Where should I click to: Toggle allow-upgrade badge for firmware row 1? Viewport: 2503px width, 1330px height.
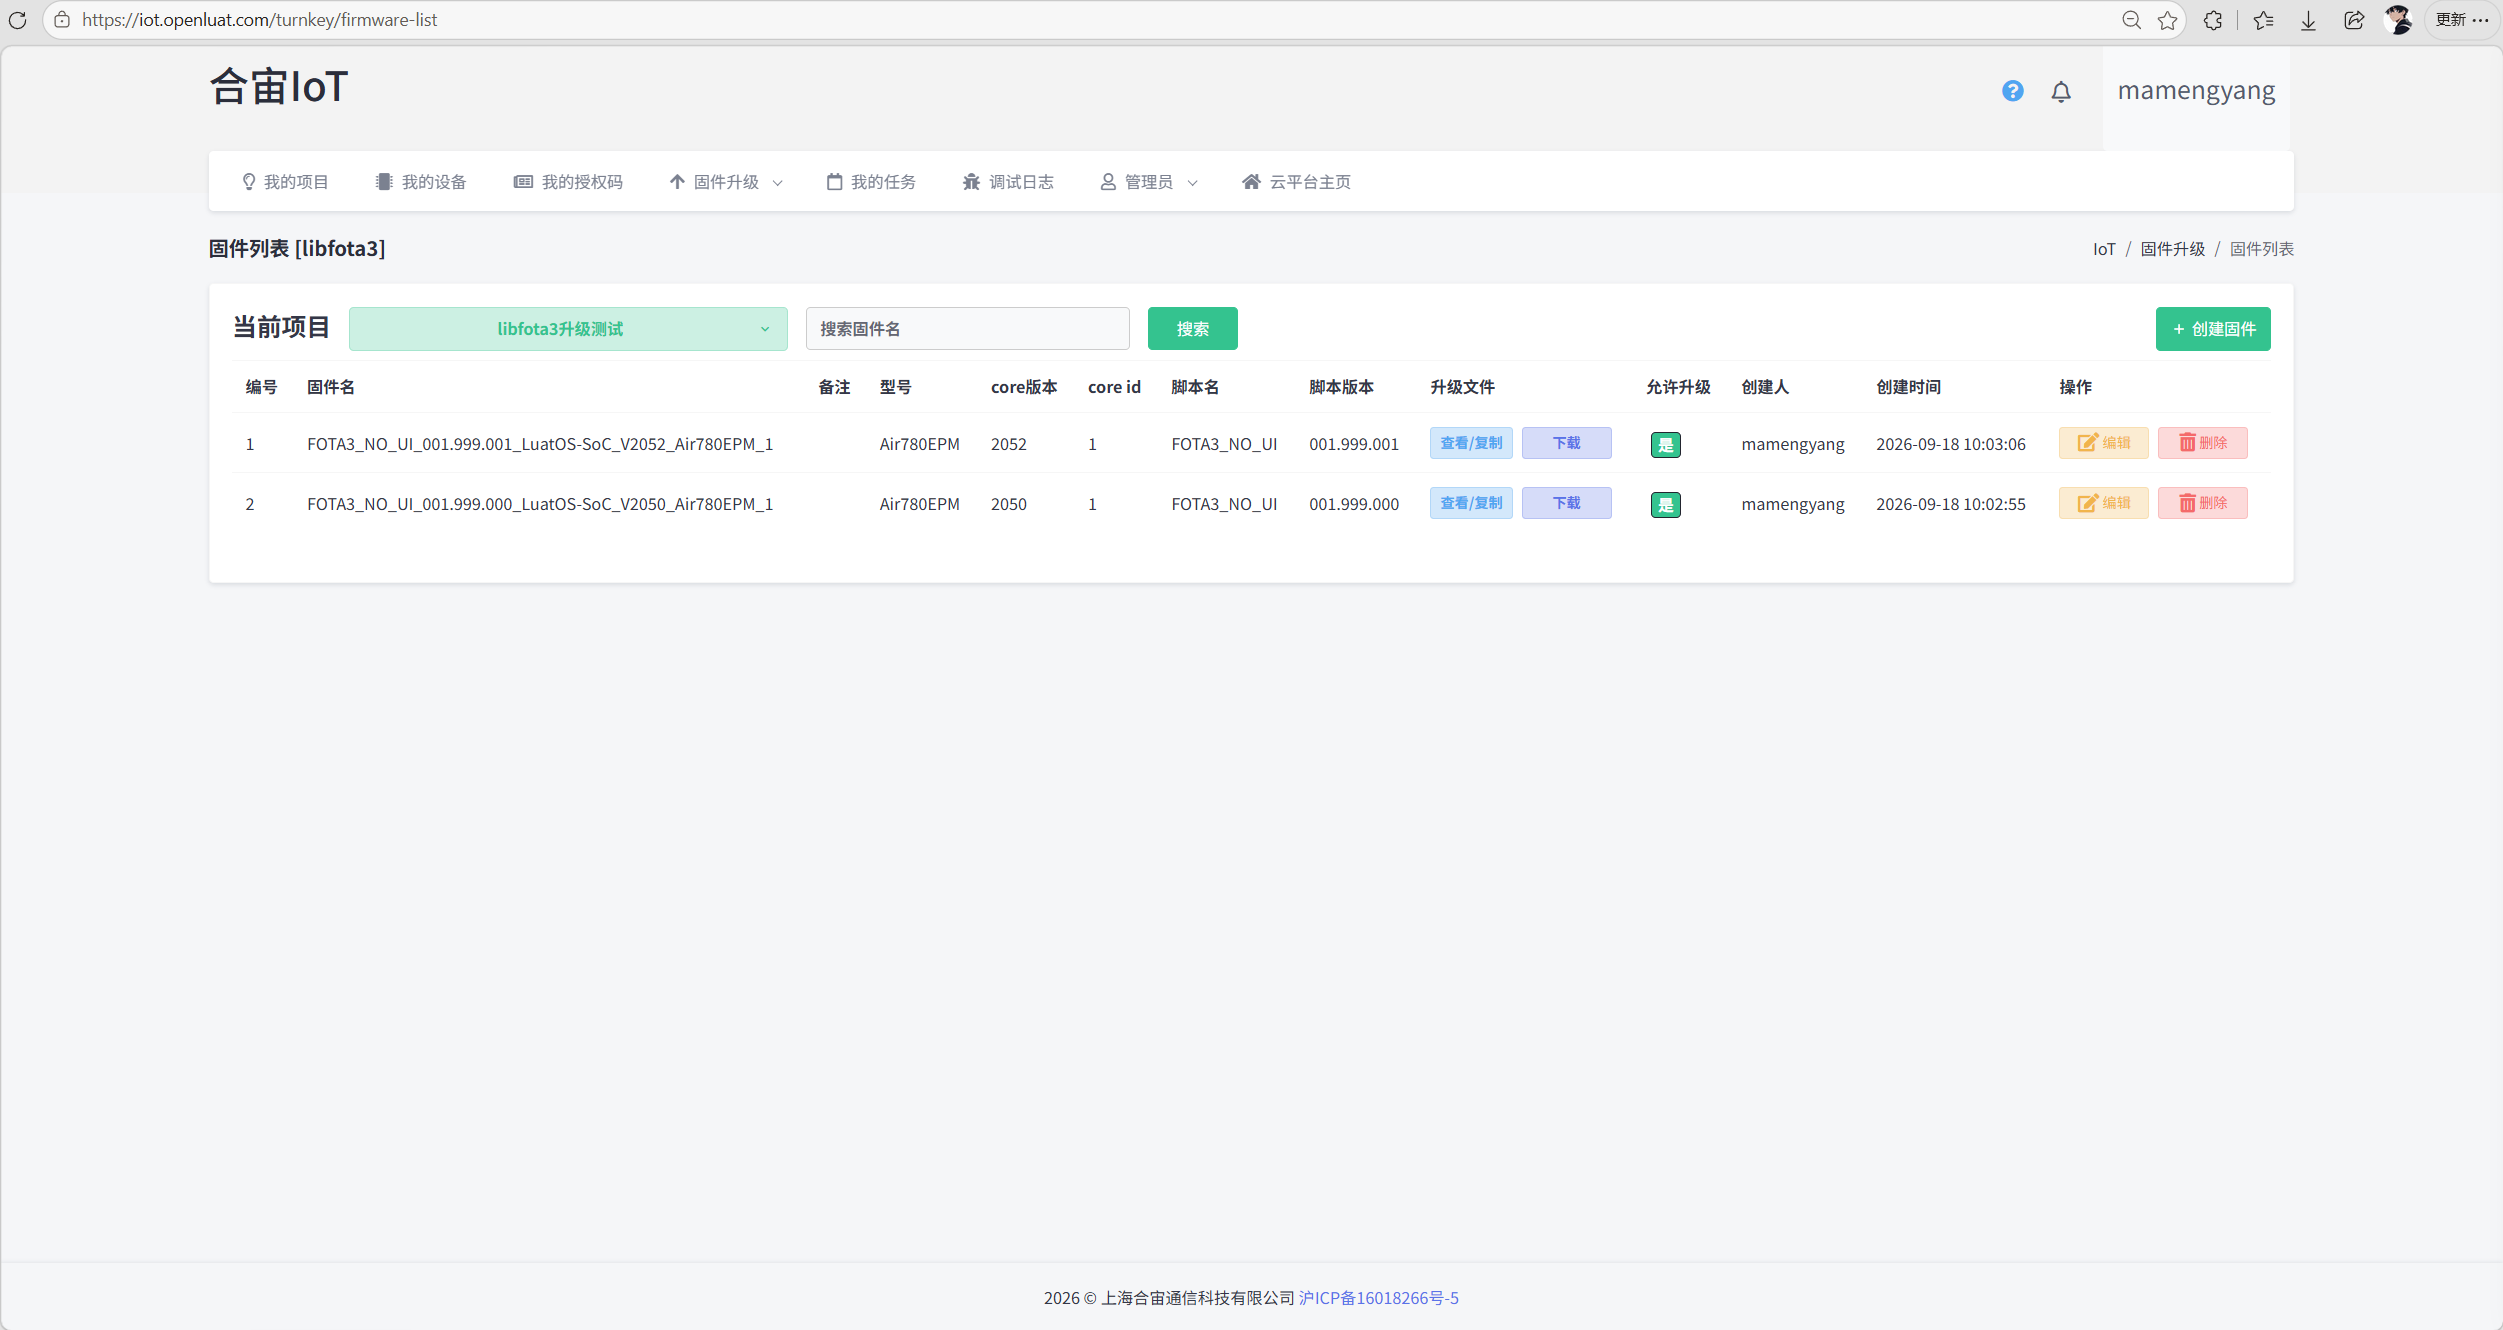pos(1665,445)
